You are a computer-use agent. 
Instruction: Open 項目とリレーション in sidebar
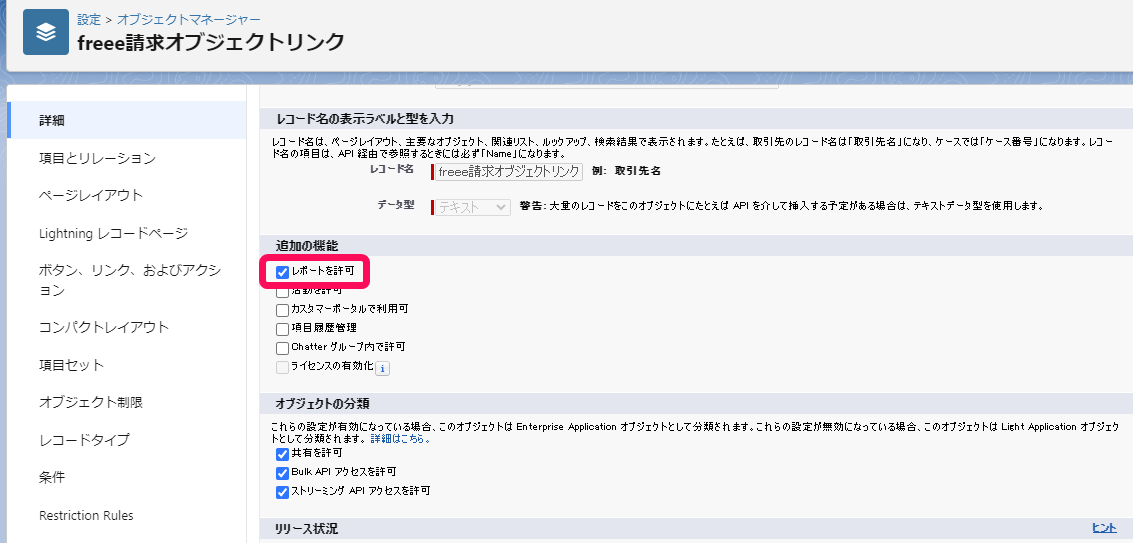coord(97,158)
